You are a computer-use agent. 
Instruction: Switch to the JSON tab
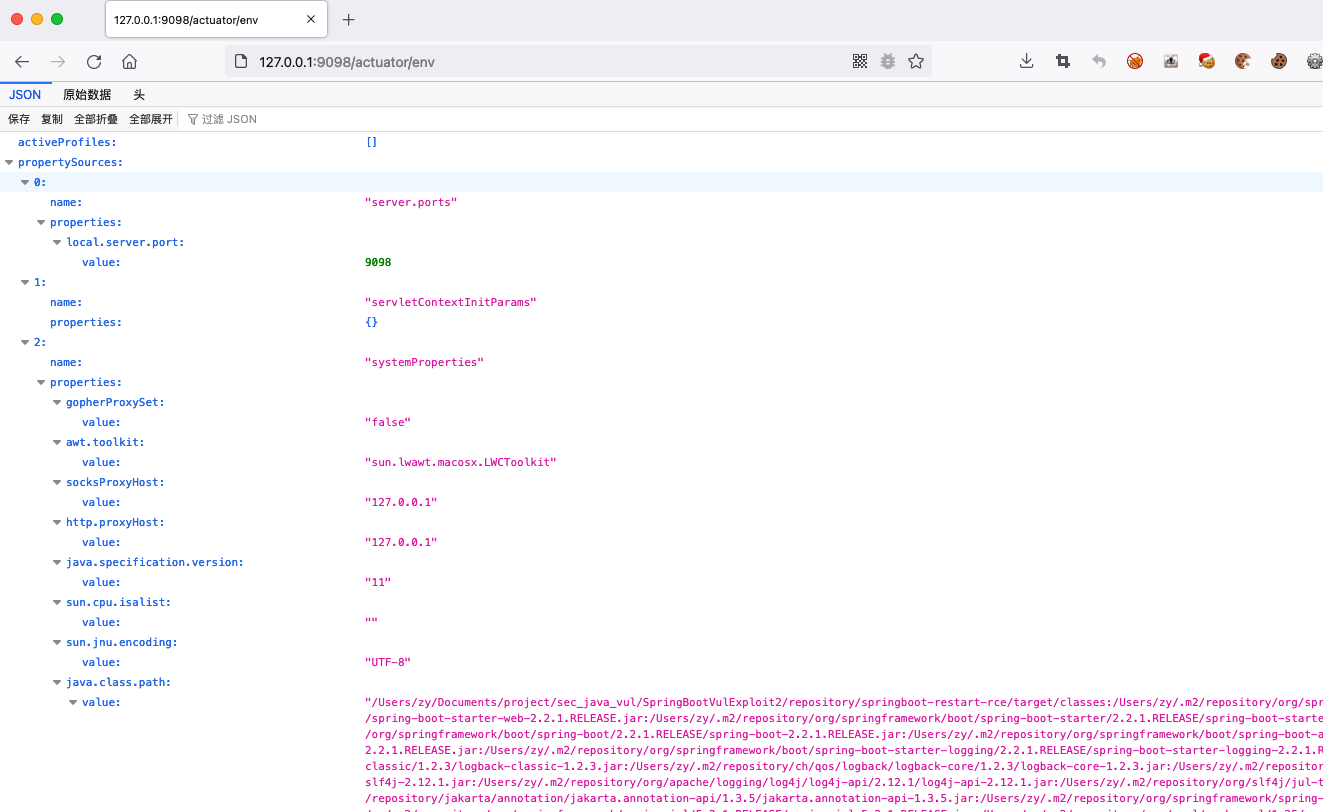tap(25, 95)
